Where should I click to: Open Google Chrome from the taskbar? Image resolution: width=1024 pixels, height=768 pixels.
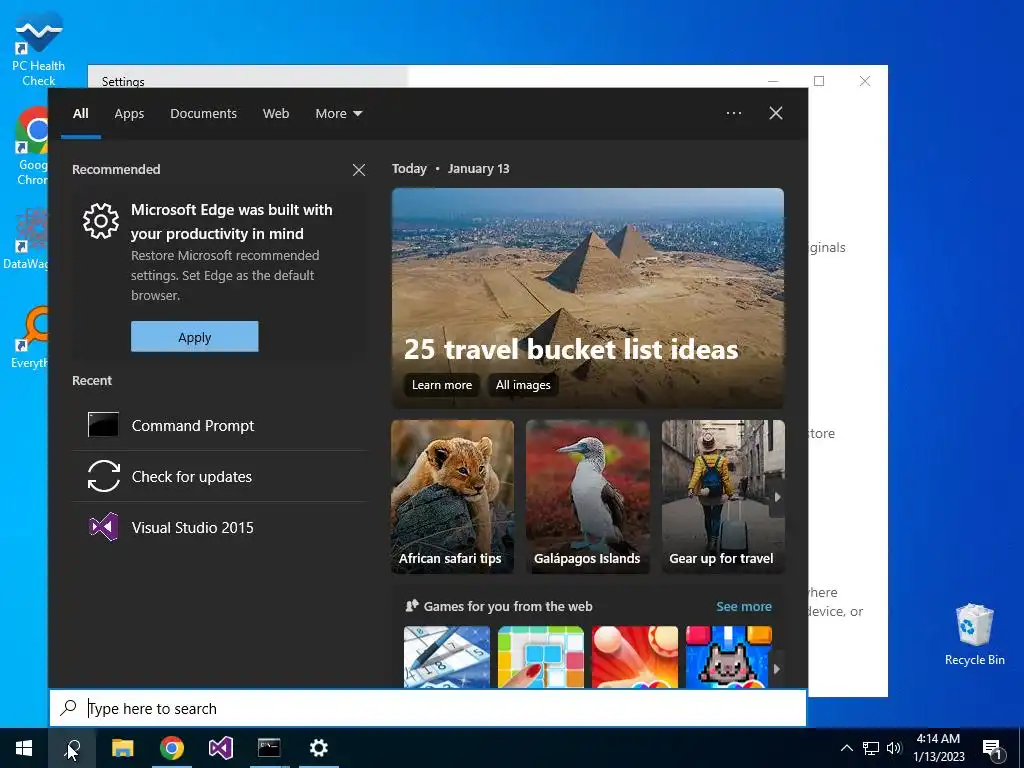172,748
